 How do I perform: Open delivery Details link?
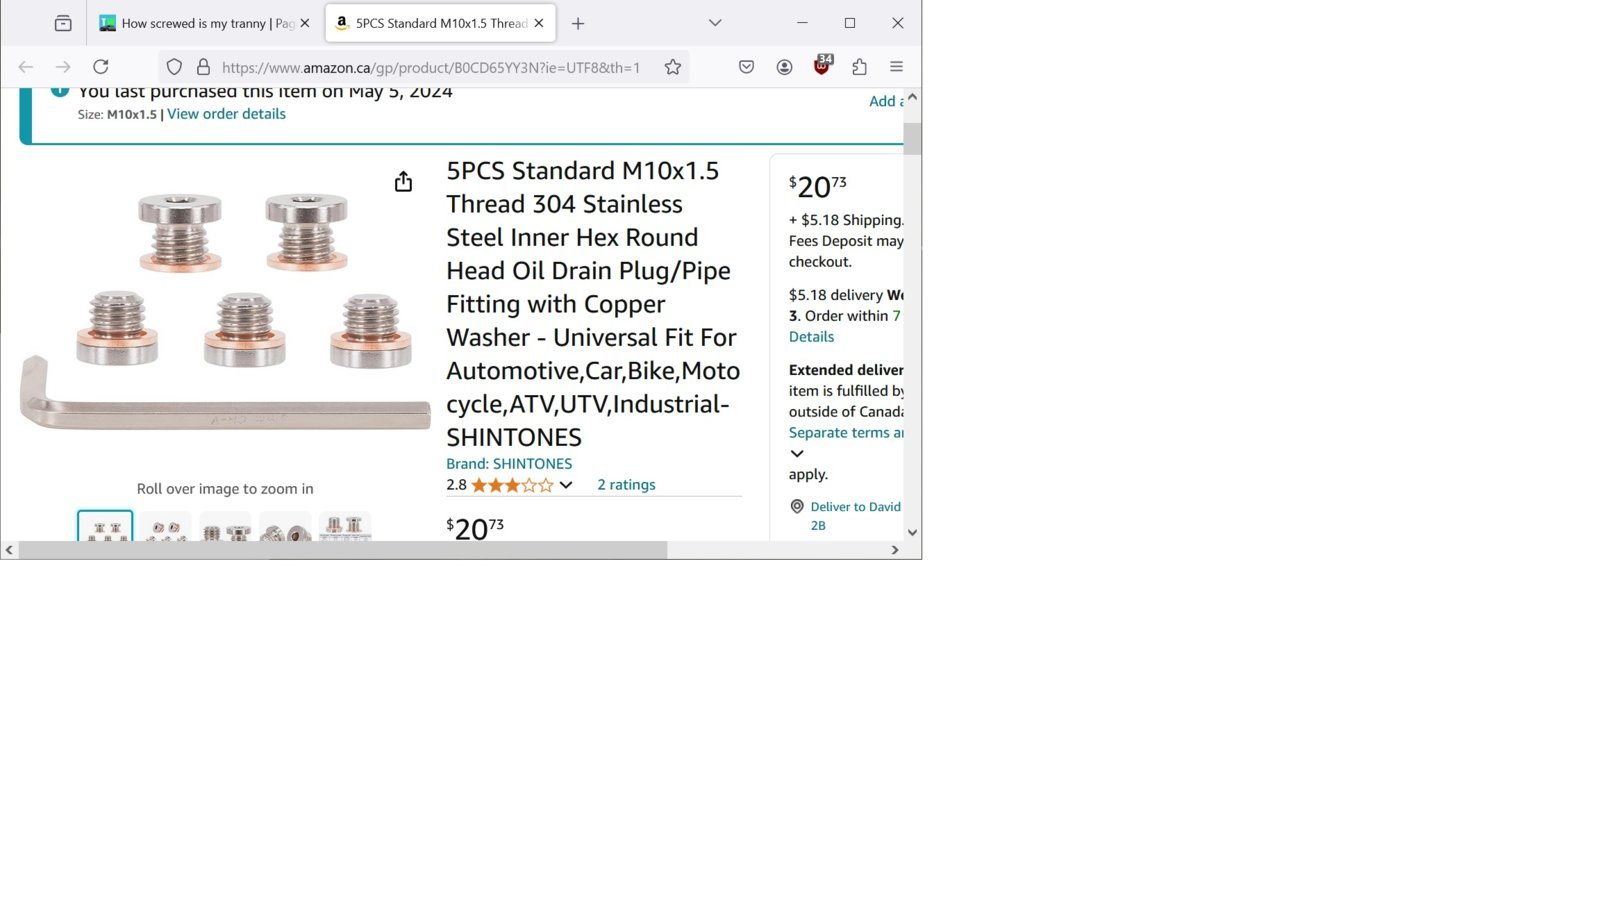pos(811,337)
